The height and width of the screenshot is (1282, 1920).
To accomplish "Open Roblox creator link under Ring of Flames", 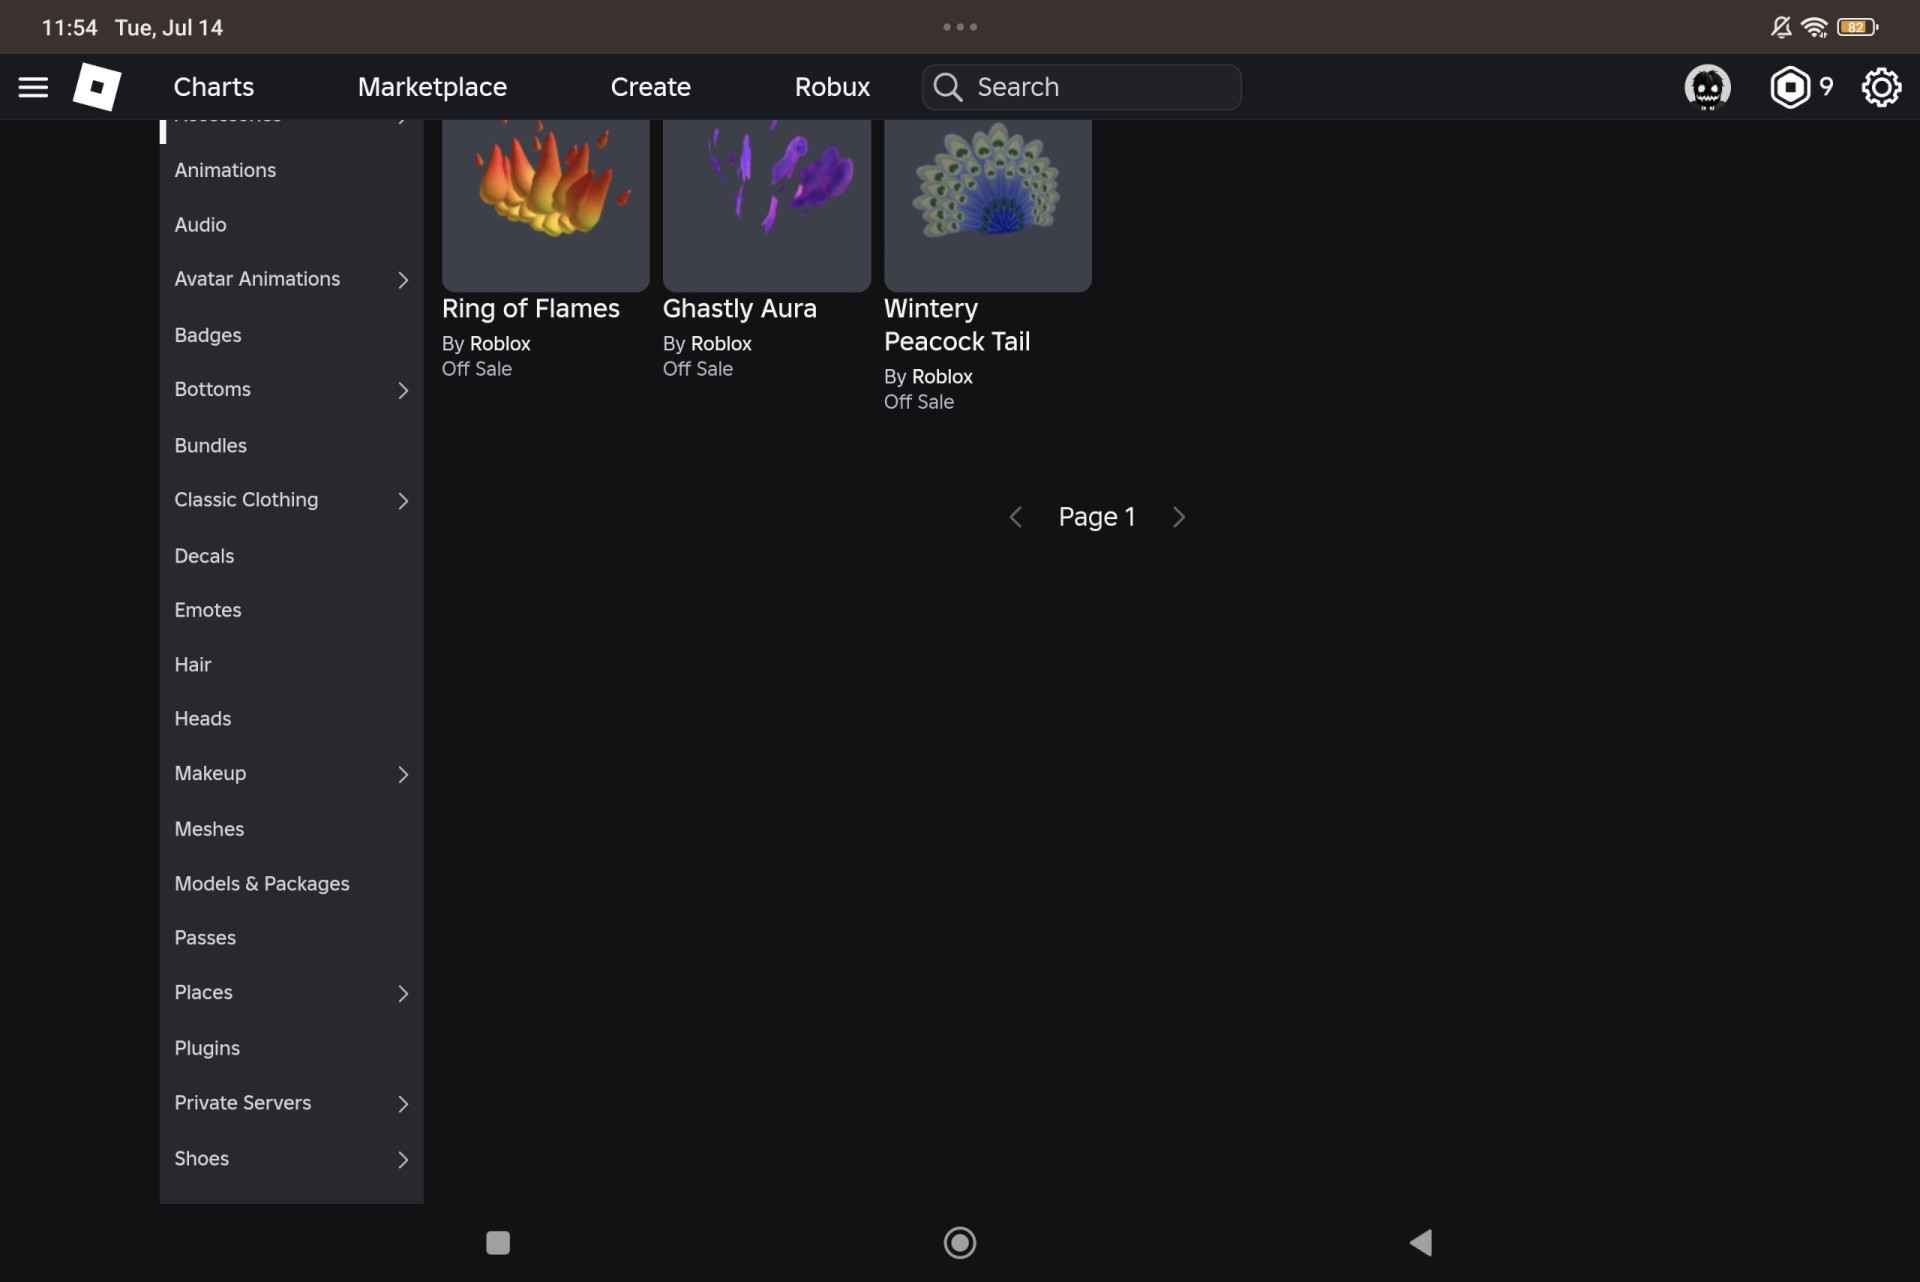I will click(x=500, y=343).
